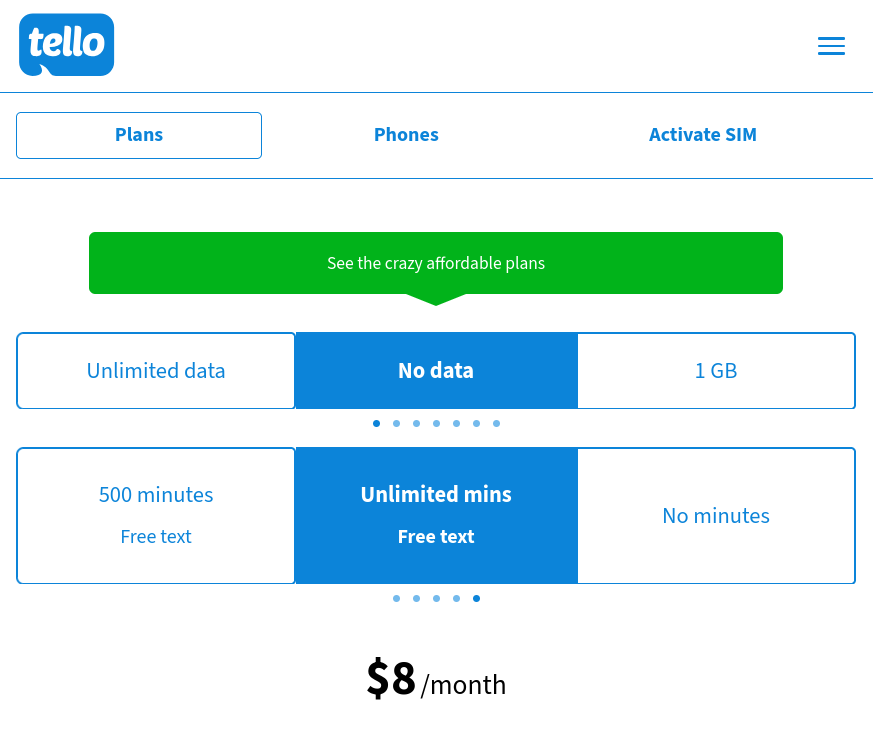Select third minutes carousel dot
Viewport: 873px width, 732px height.
click(436, 598)
